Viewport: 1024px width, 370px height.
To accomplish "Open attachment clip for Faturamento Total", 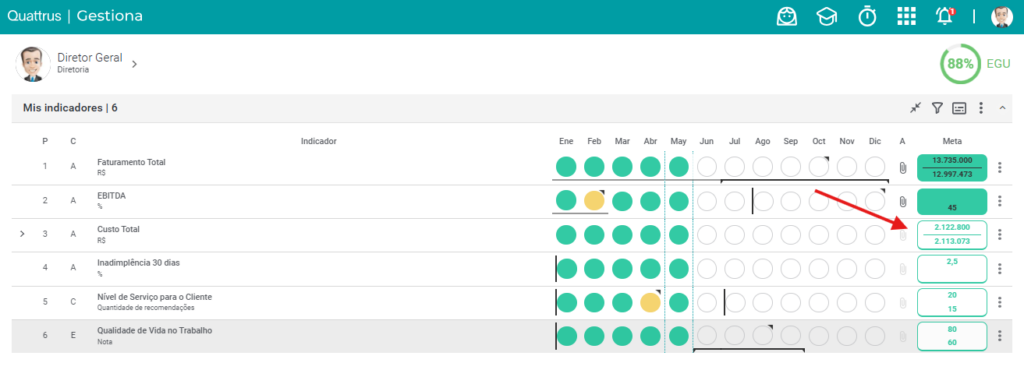I will coord(903,168).
